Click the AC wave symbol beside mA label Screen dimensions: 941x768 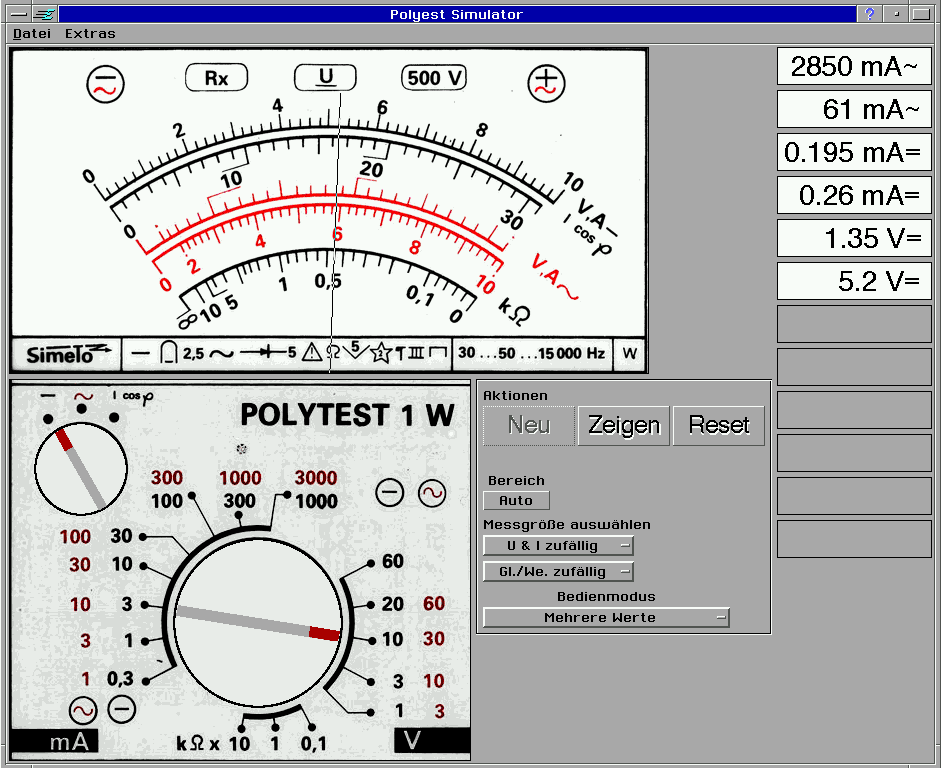tap(83, 709)
